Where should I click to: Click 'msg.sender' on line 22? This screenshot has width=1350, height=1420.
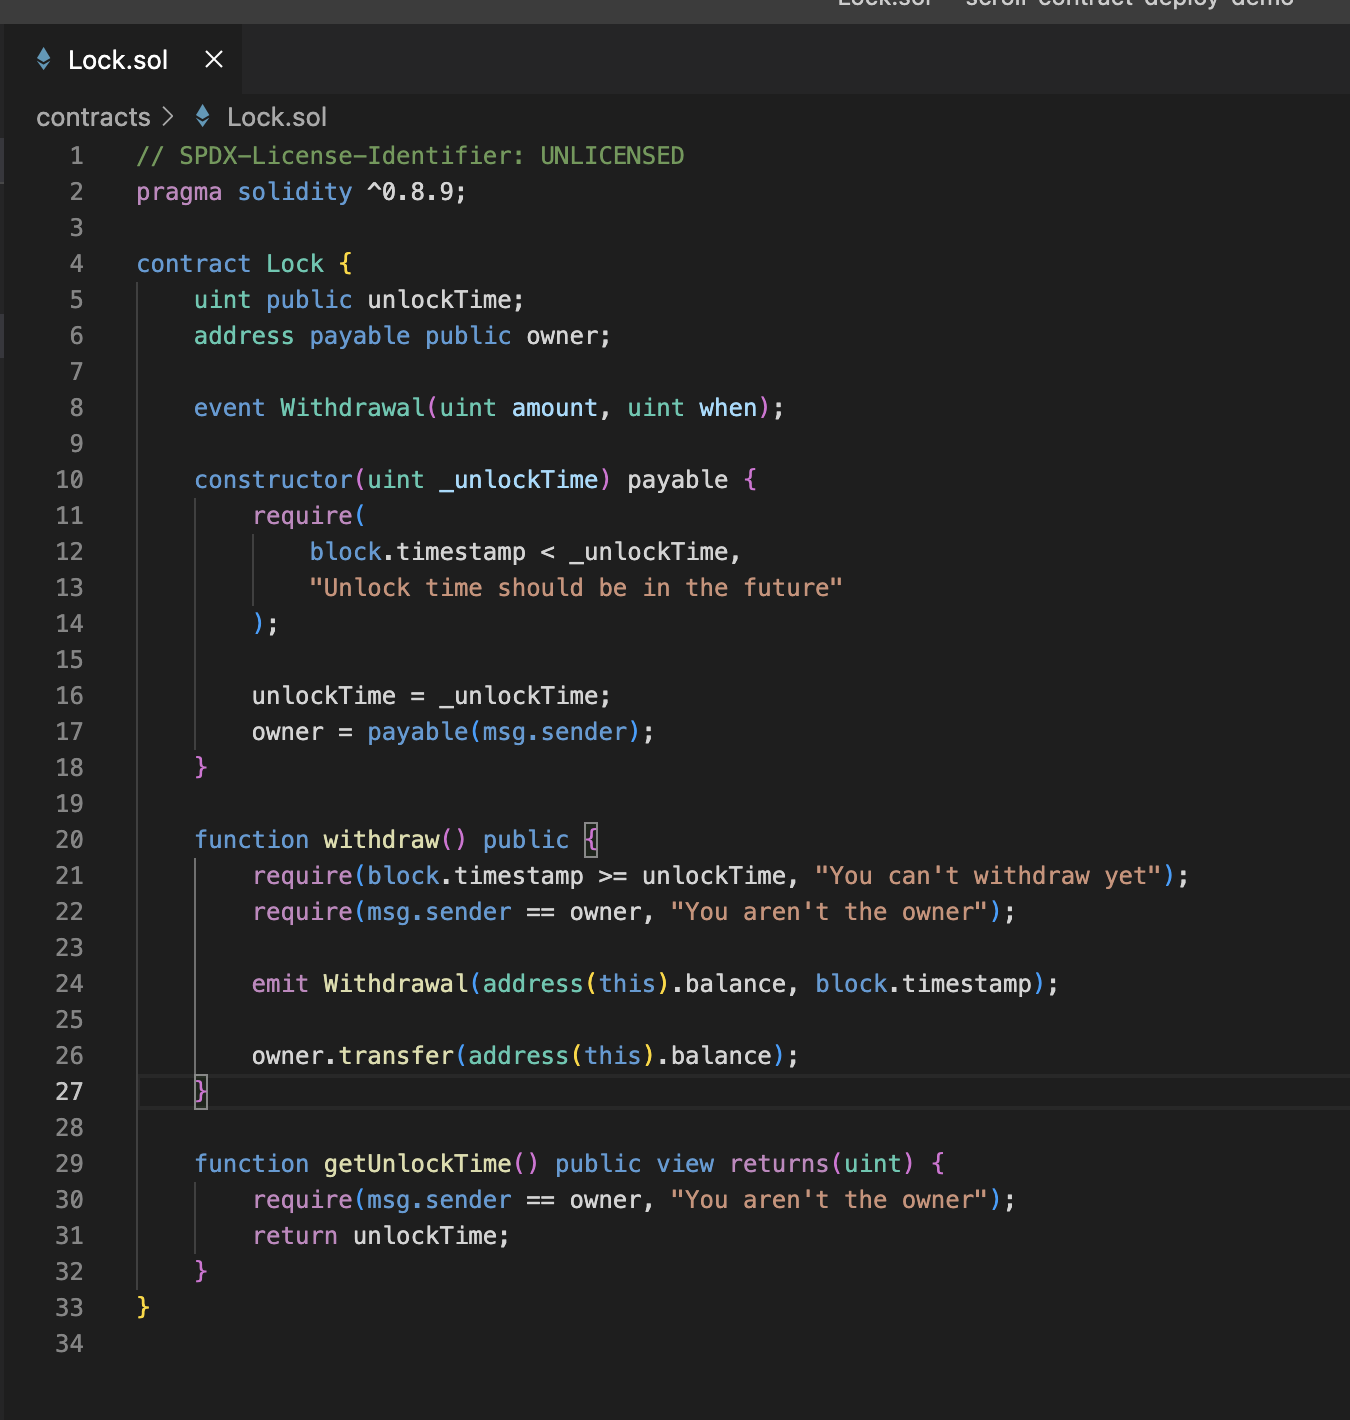point(439,912)
